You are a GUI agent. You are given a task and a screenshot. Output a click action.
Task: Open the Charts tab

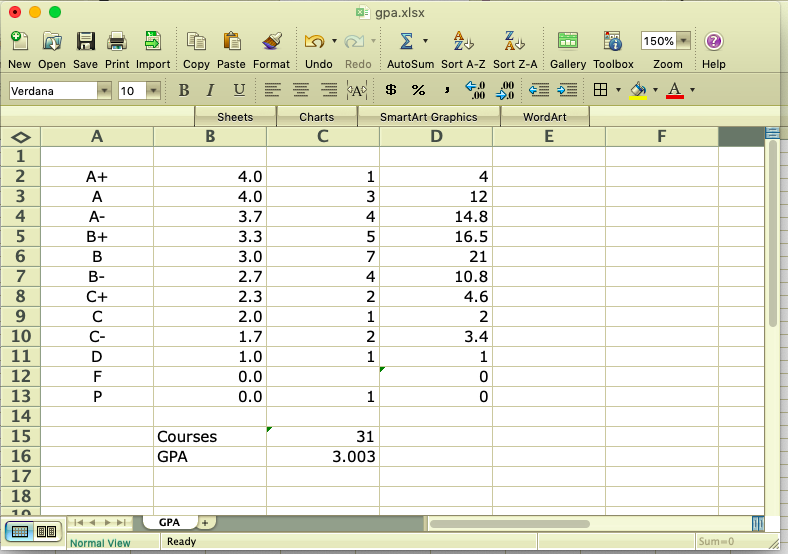(x=316, y=117)
